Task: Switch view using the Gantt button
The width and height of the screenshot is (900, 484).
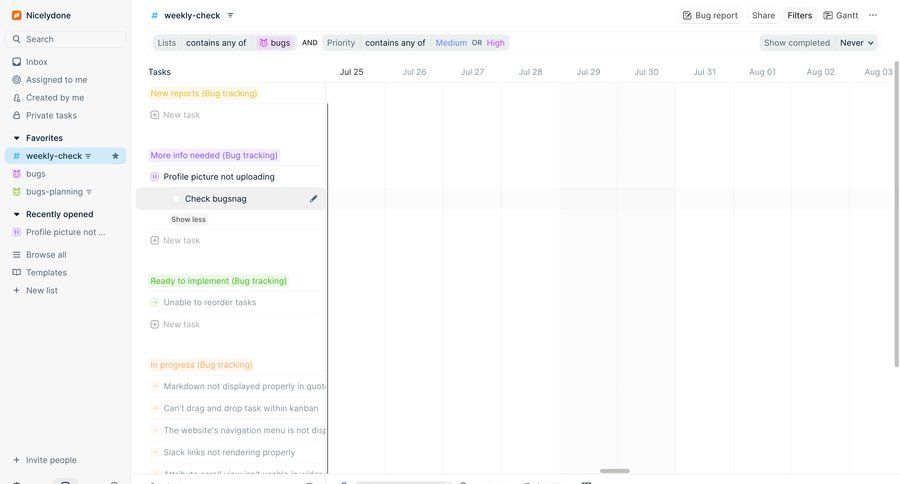Action: point(840,15)
